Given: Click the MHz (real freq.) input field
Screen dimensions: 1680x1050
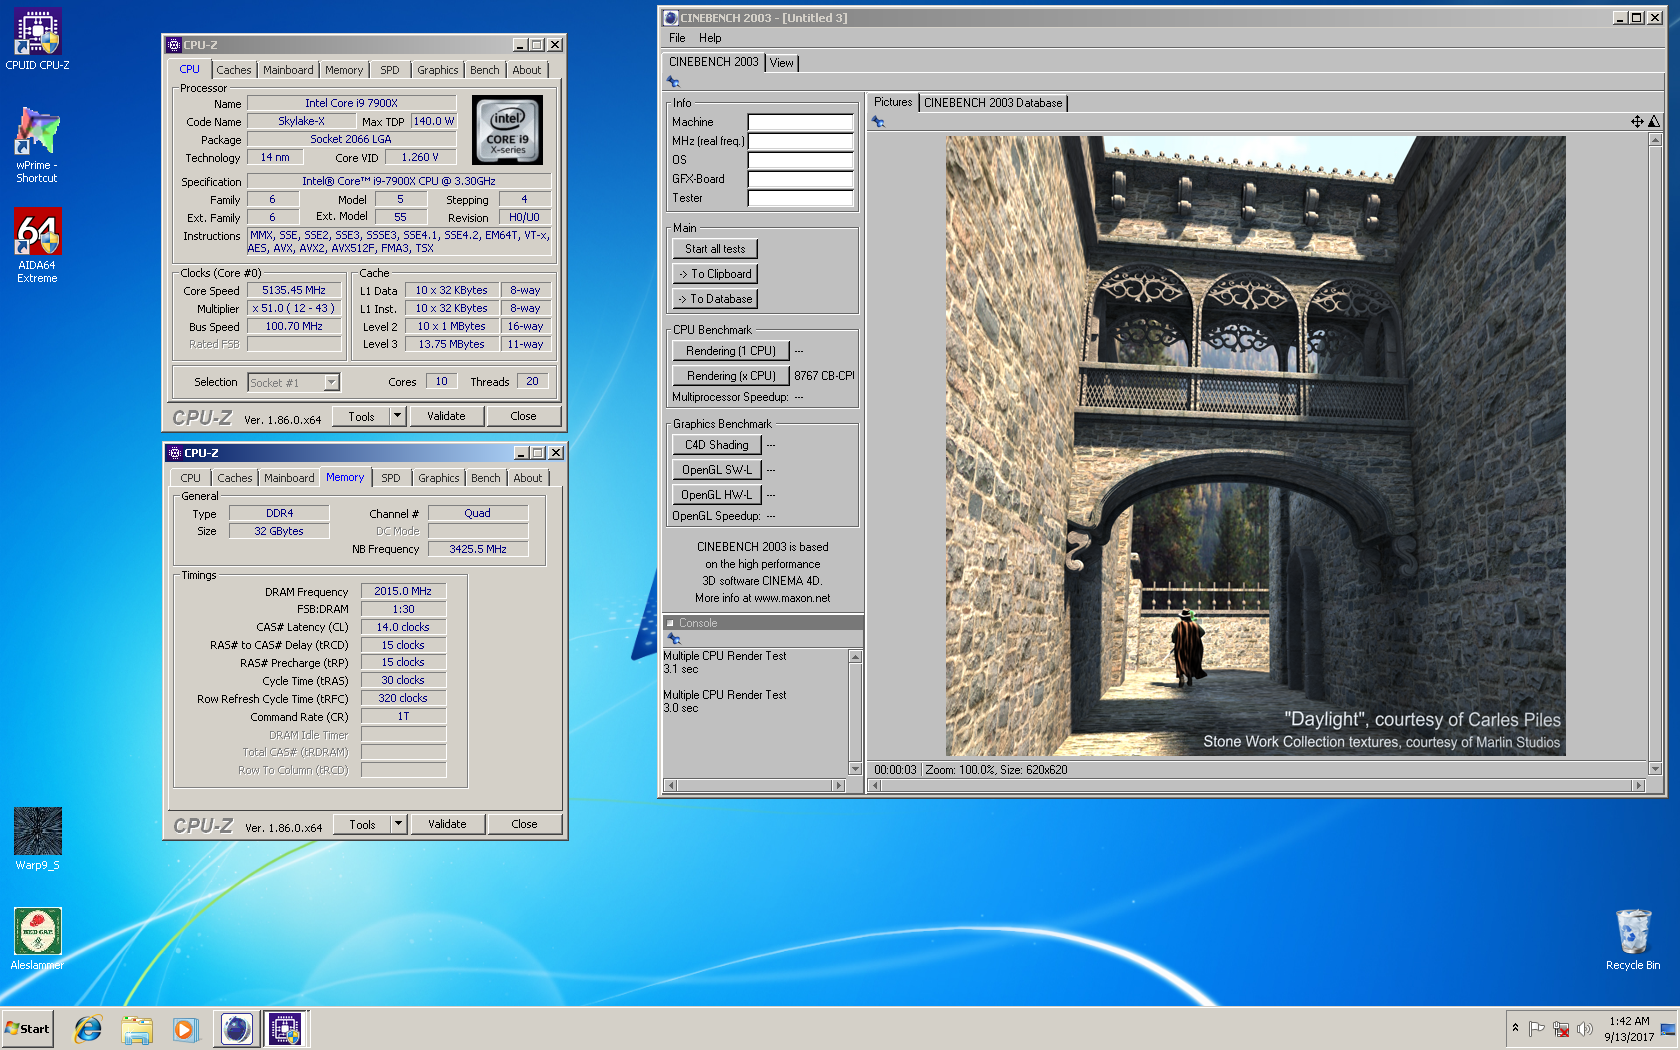Looking at the screenshot, I should click(x=800, y=141).
